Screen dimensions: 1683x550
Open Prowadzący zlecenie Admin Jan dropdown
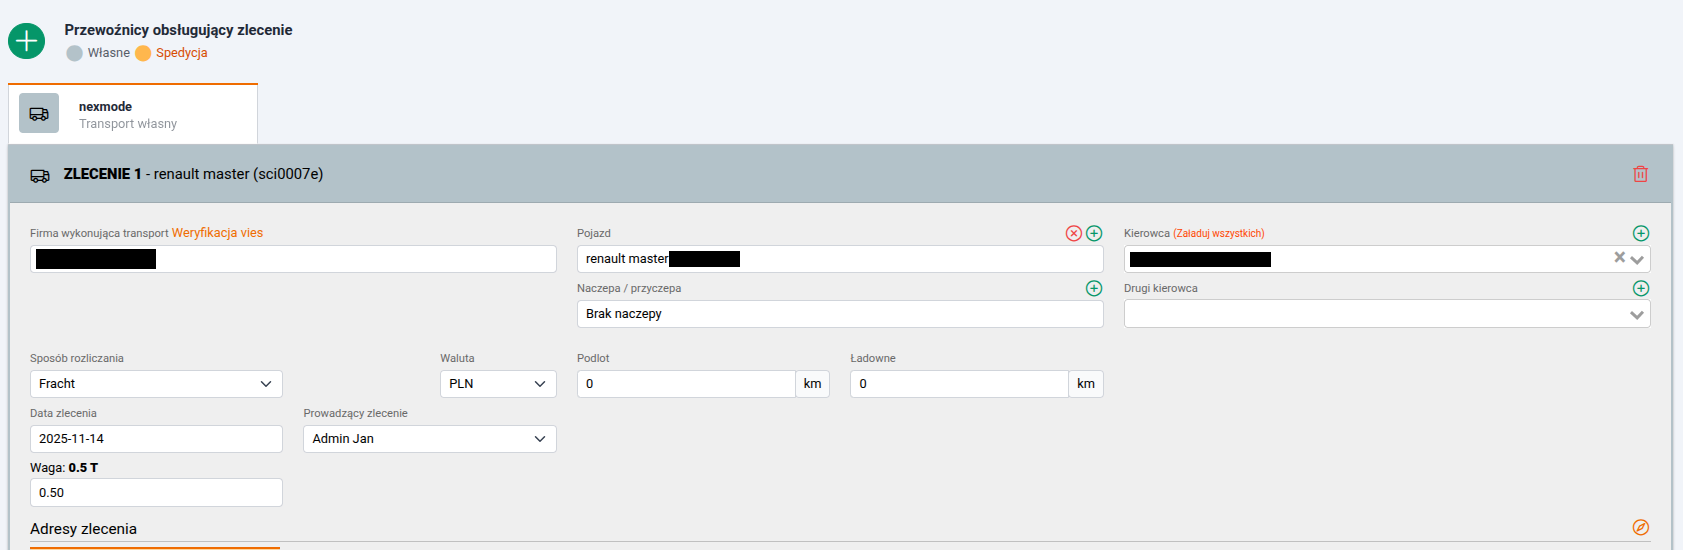click(429, 439)
